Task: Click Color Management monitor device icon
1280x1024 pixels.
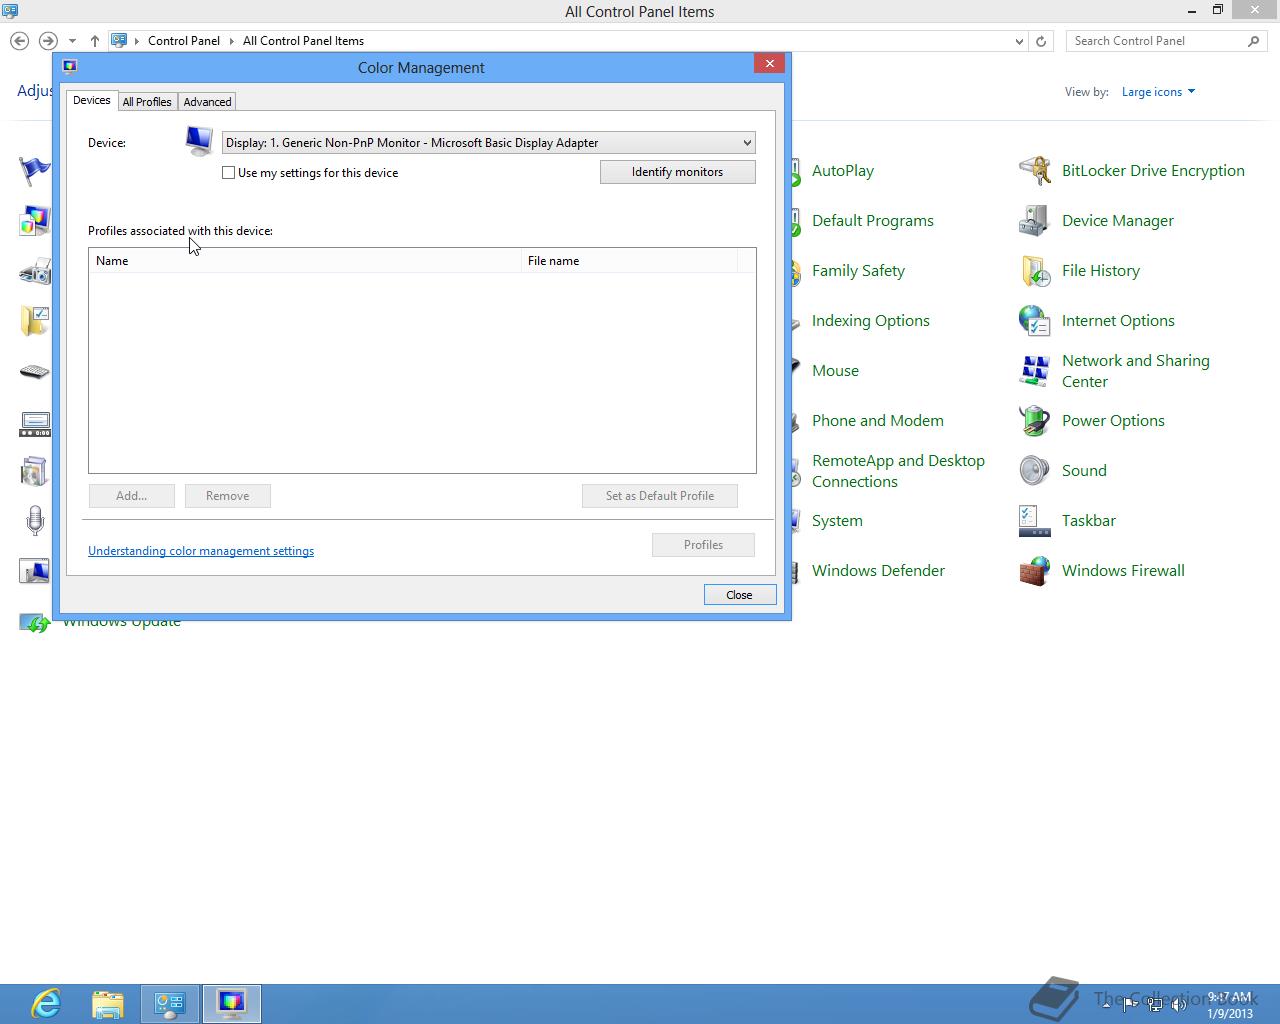Action: pyautogui.click(x=199, y=141)
